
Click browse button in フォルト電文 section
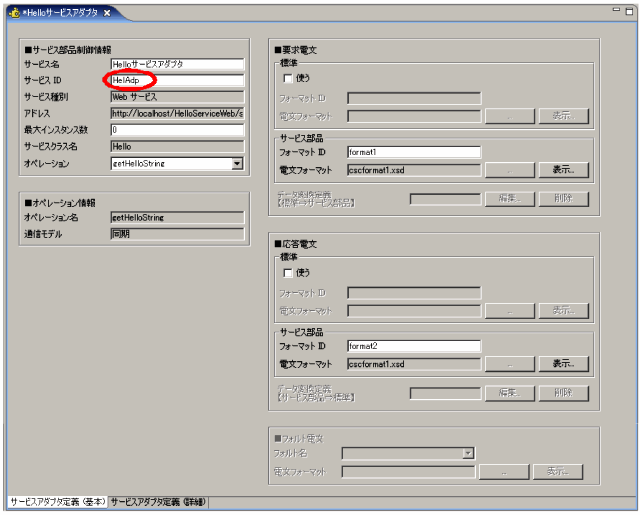click(504, 472)
